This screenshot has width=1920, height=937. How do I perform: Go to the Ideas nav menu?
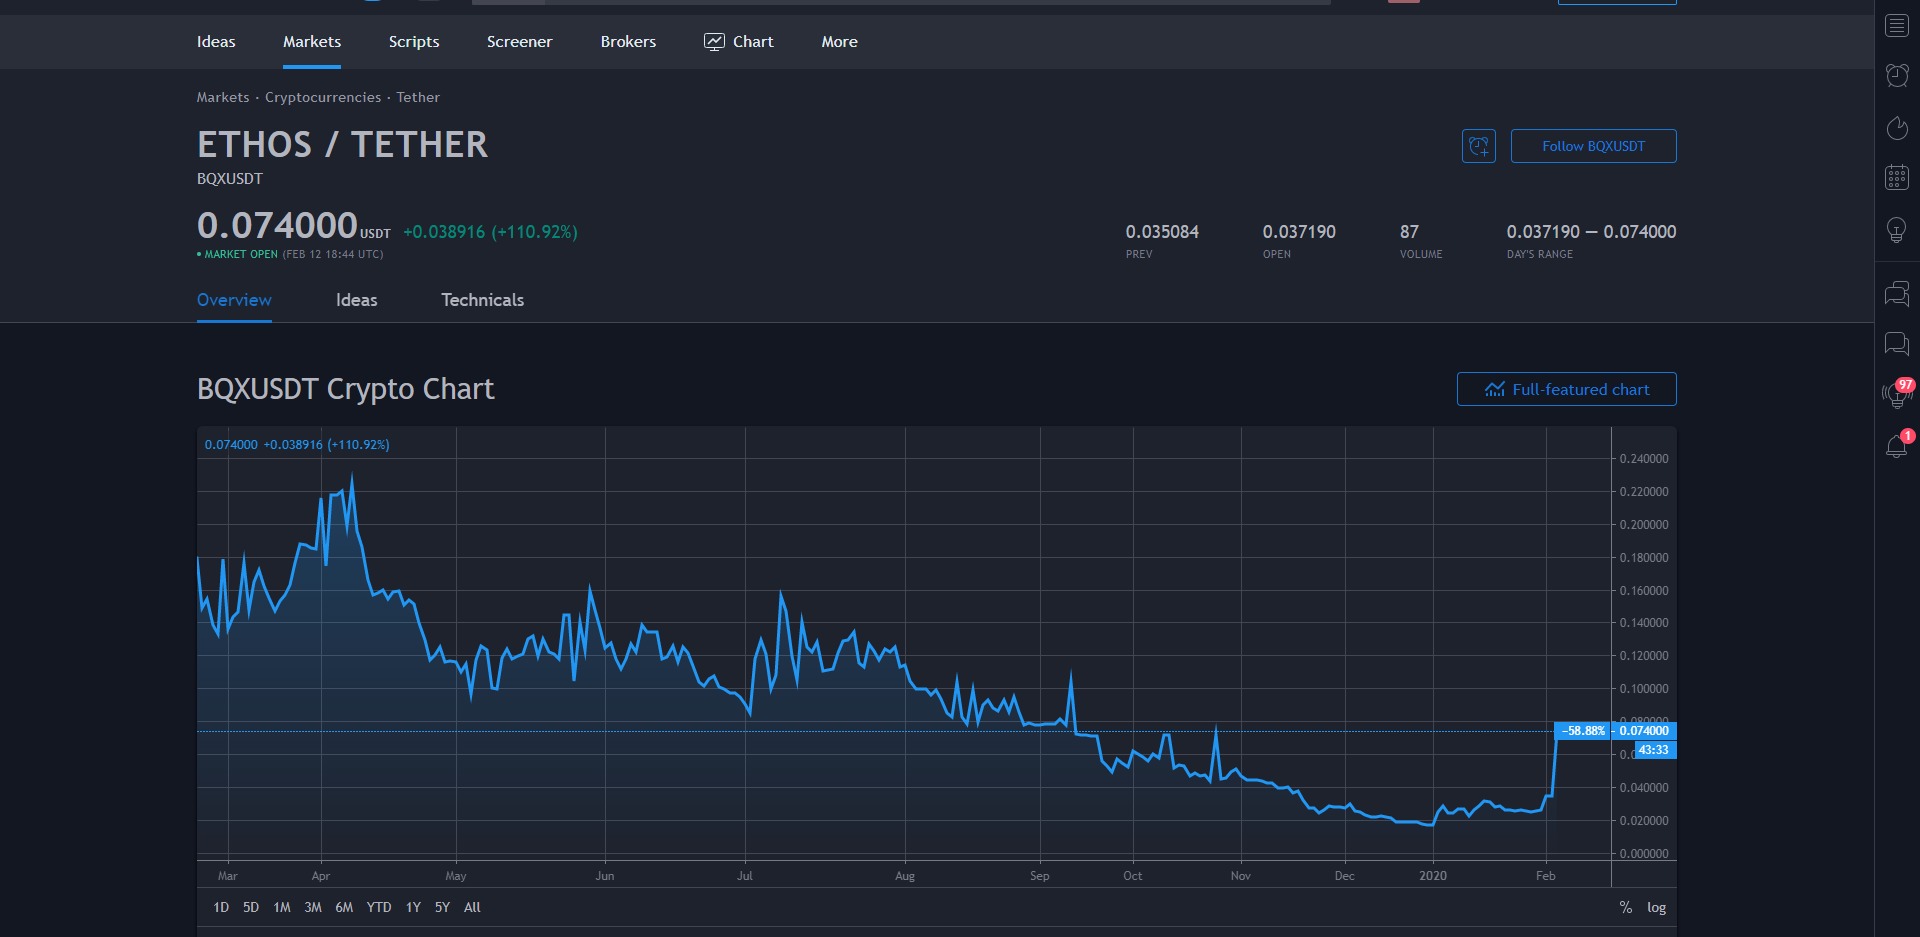[216, 42]
